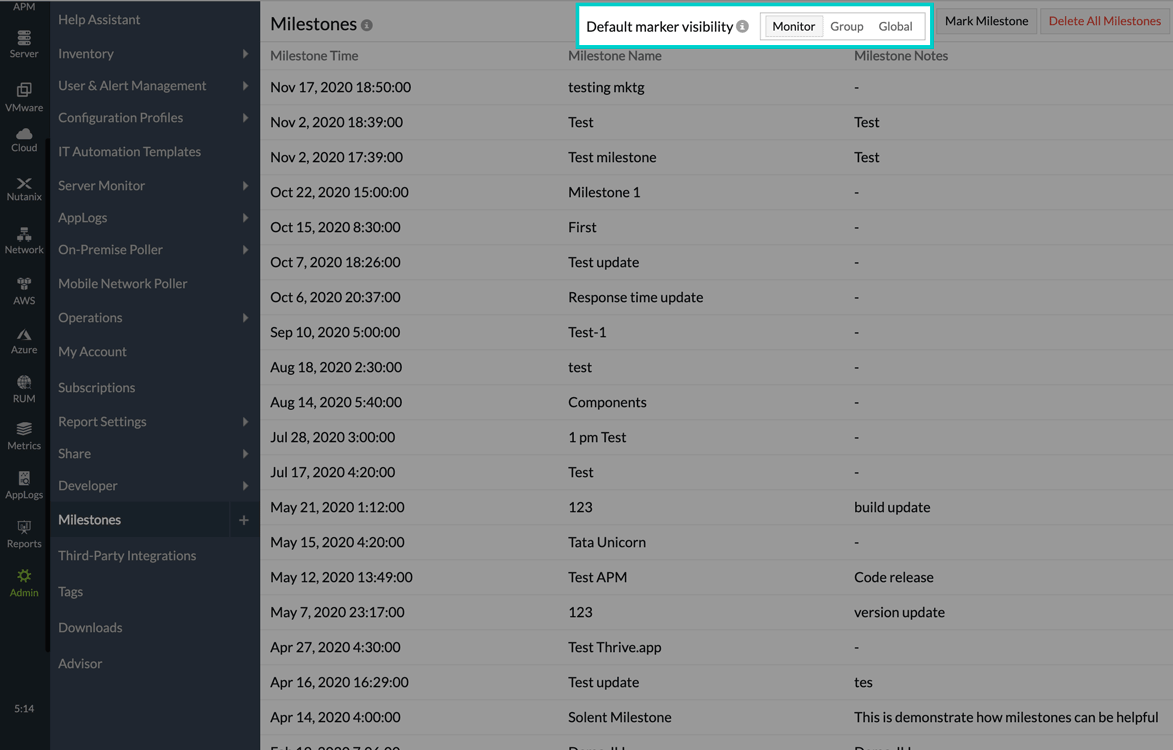Click the Mark Milestone button
Viewport: 1173px width, 750px height.
986,21
